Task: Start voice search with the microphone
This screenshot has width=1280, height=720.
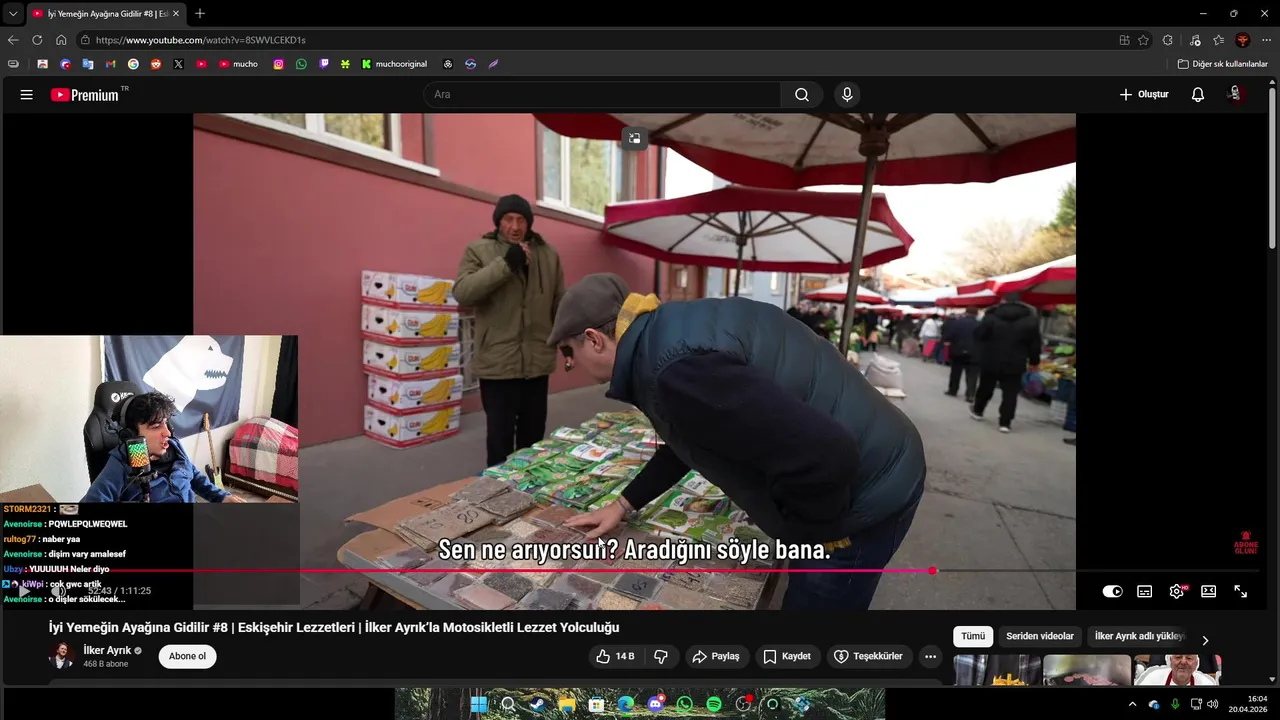Action: point(847,95)
